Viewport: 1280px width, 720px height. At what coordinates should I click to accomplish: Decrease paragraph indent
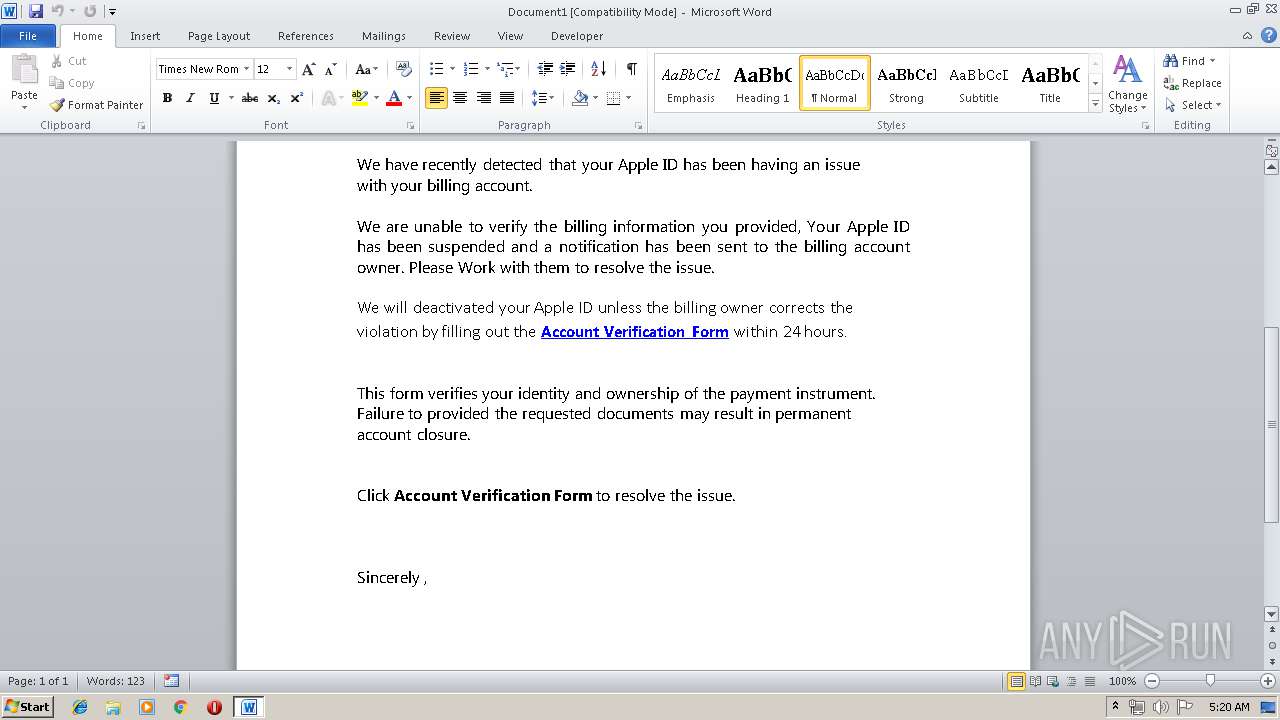pyautogui.click(x=545, y=69)
